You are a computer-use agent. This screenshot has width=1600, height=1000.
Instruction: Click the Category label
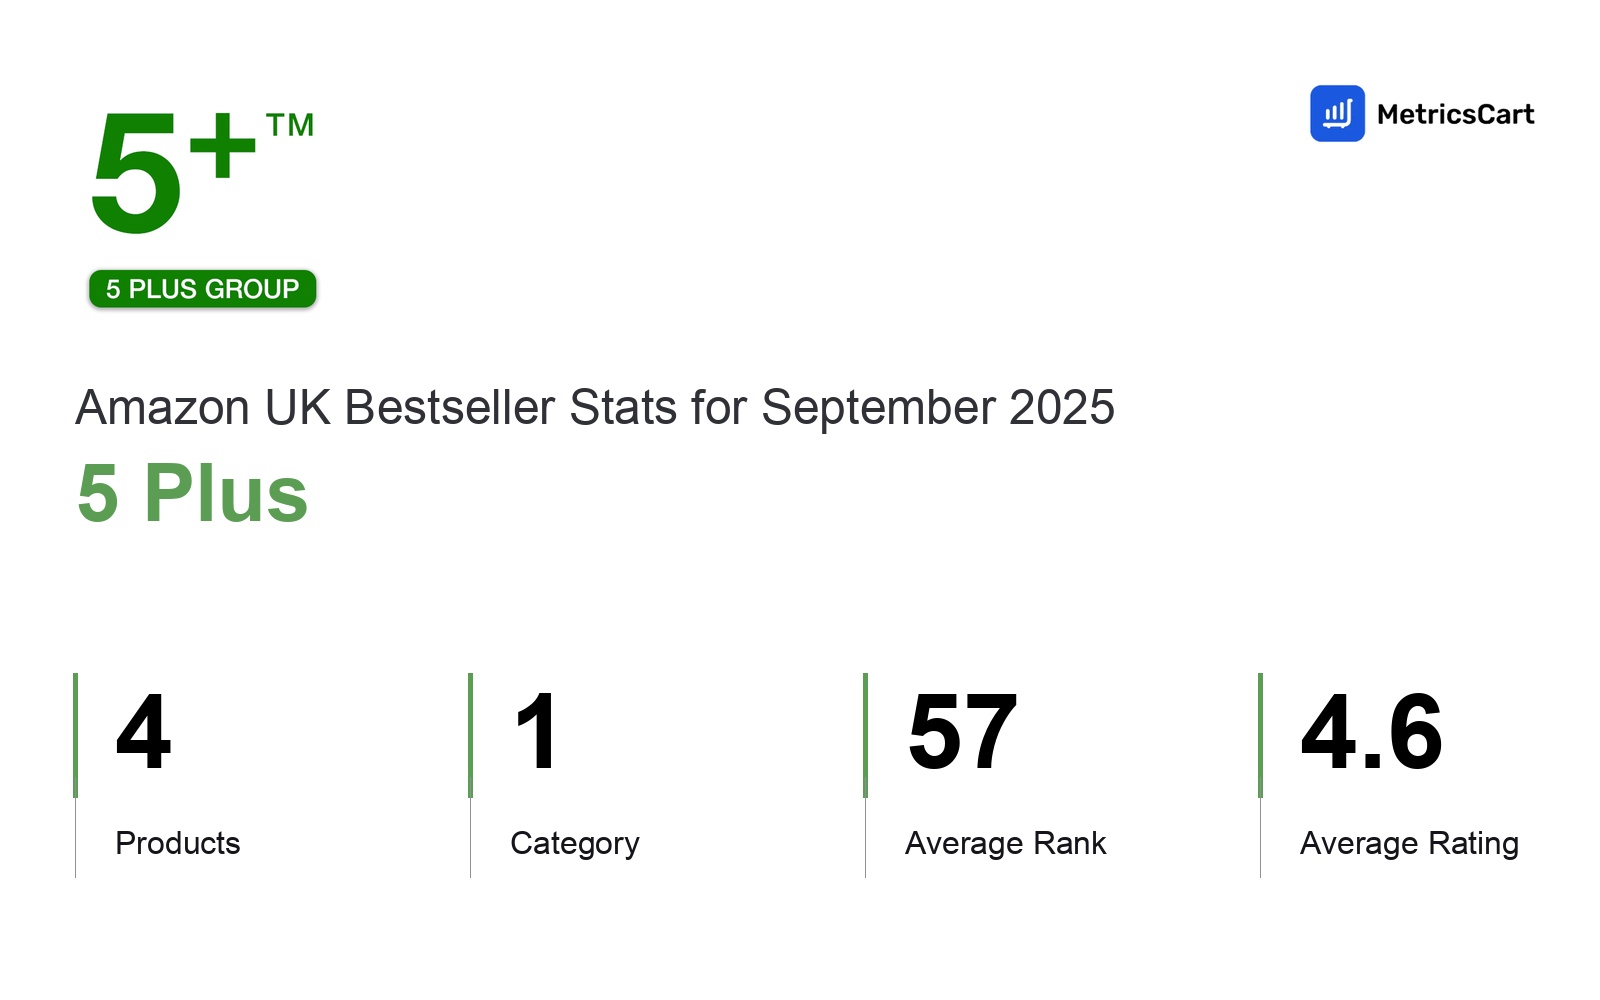575,843
